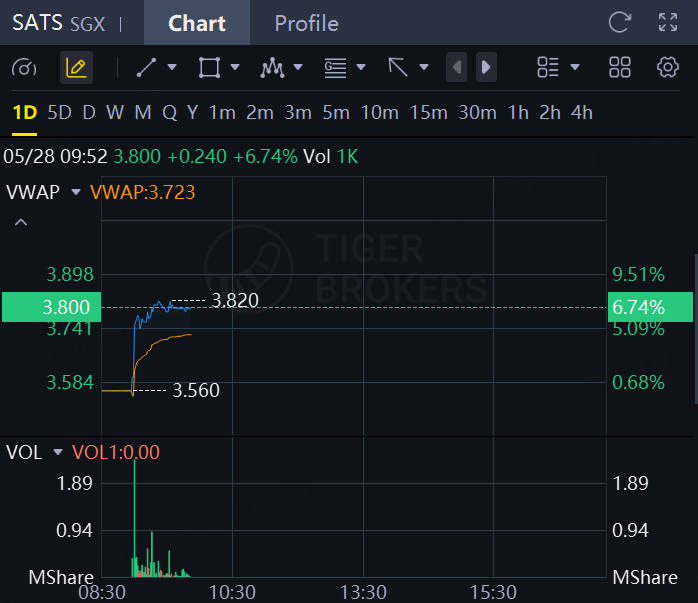
Task: Open chart settings gear
Action: pos(668,68)
